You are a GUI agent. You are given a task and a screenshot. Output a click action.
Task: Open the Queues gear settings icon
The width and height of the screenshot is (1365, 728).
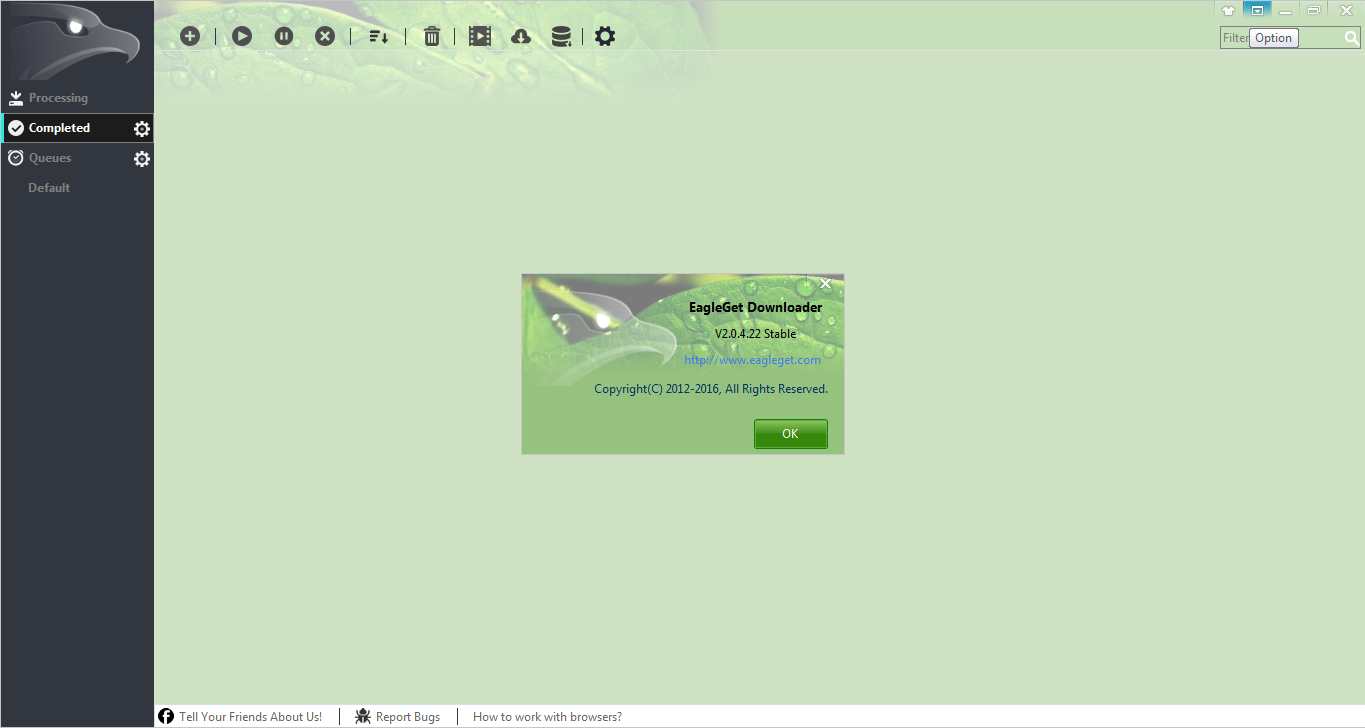142,158
